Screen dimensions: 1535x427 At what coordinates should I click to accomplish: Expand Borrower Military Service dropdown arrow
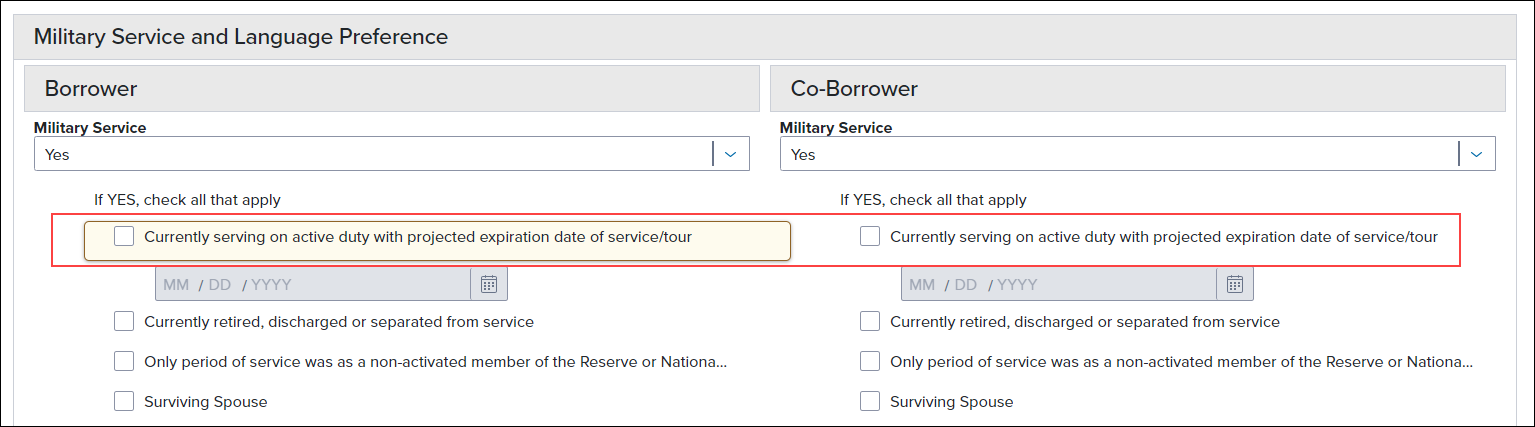pyautogui.click(x=731, y=154)
